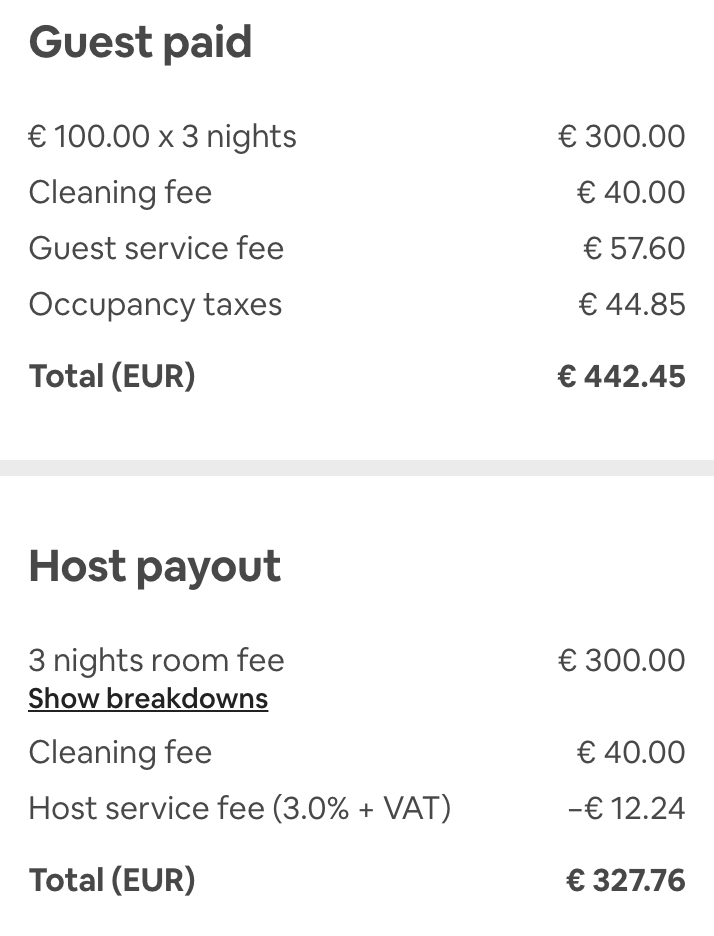Select the € 40.00 cleaning fee under Host payout
Screen dimensions: 714x936
coord(631,752)
